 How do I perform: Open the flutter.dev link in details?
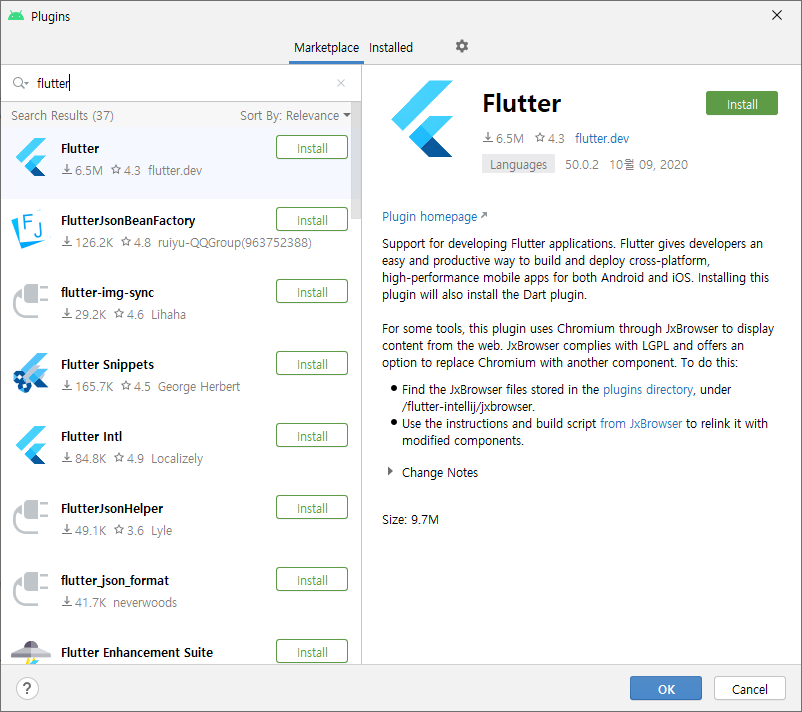point(602,138)
